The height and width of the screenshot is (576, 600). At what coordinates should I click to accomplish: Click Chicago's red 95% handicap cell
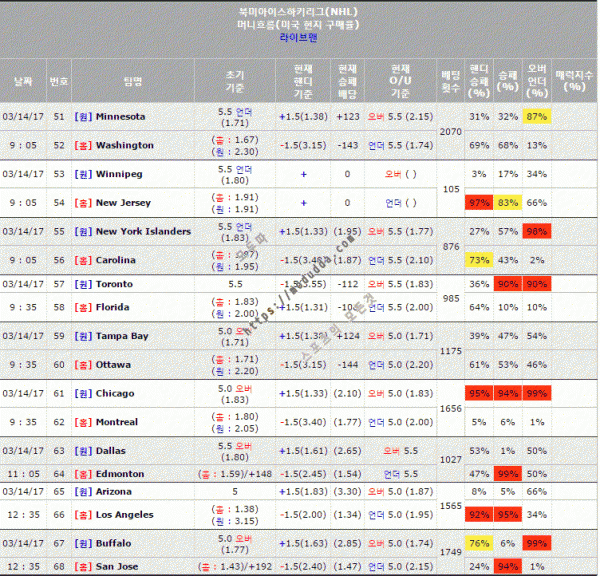(479, 393)
